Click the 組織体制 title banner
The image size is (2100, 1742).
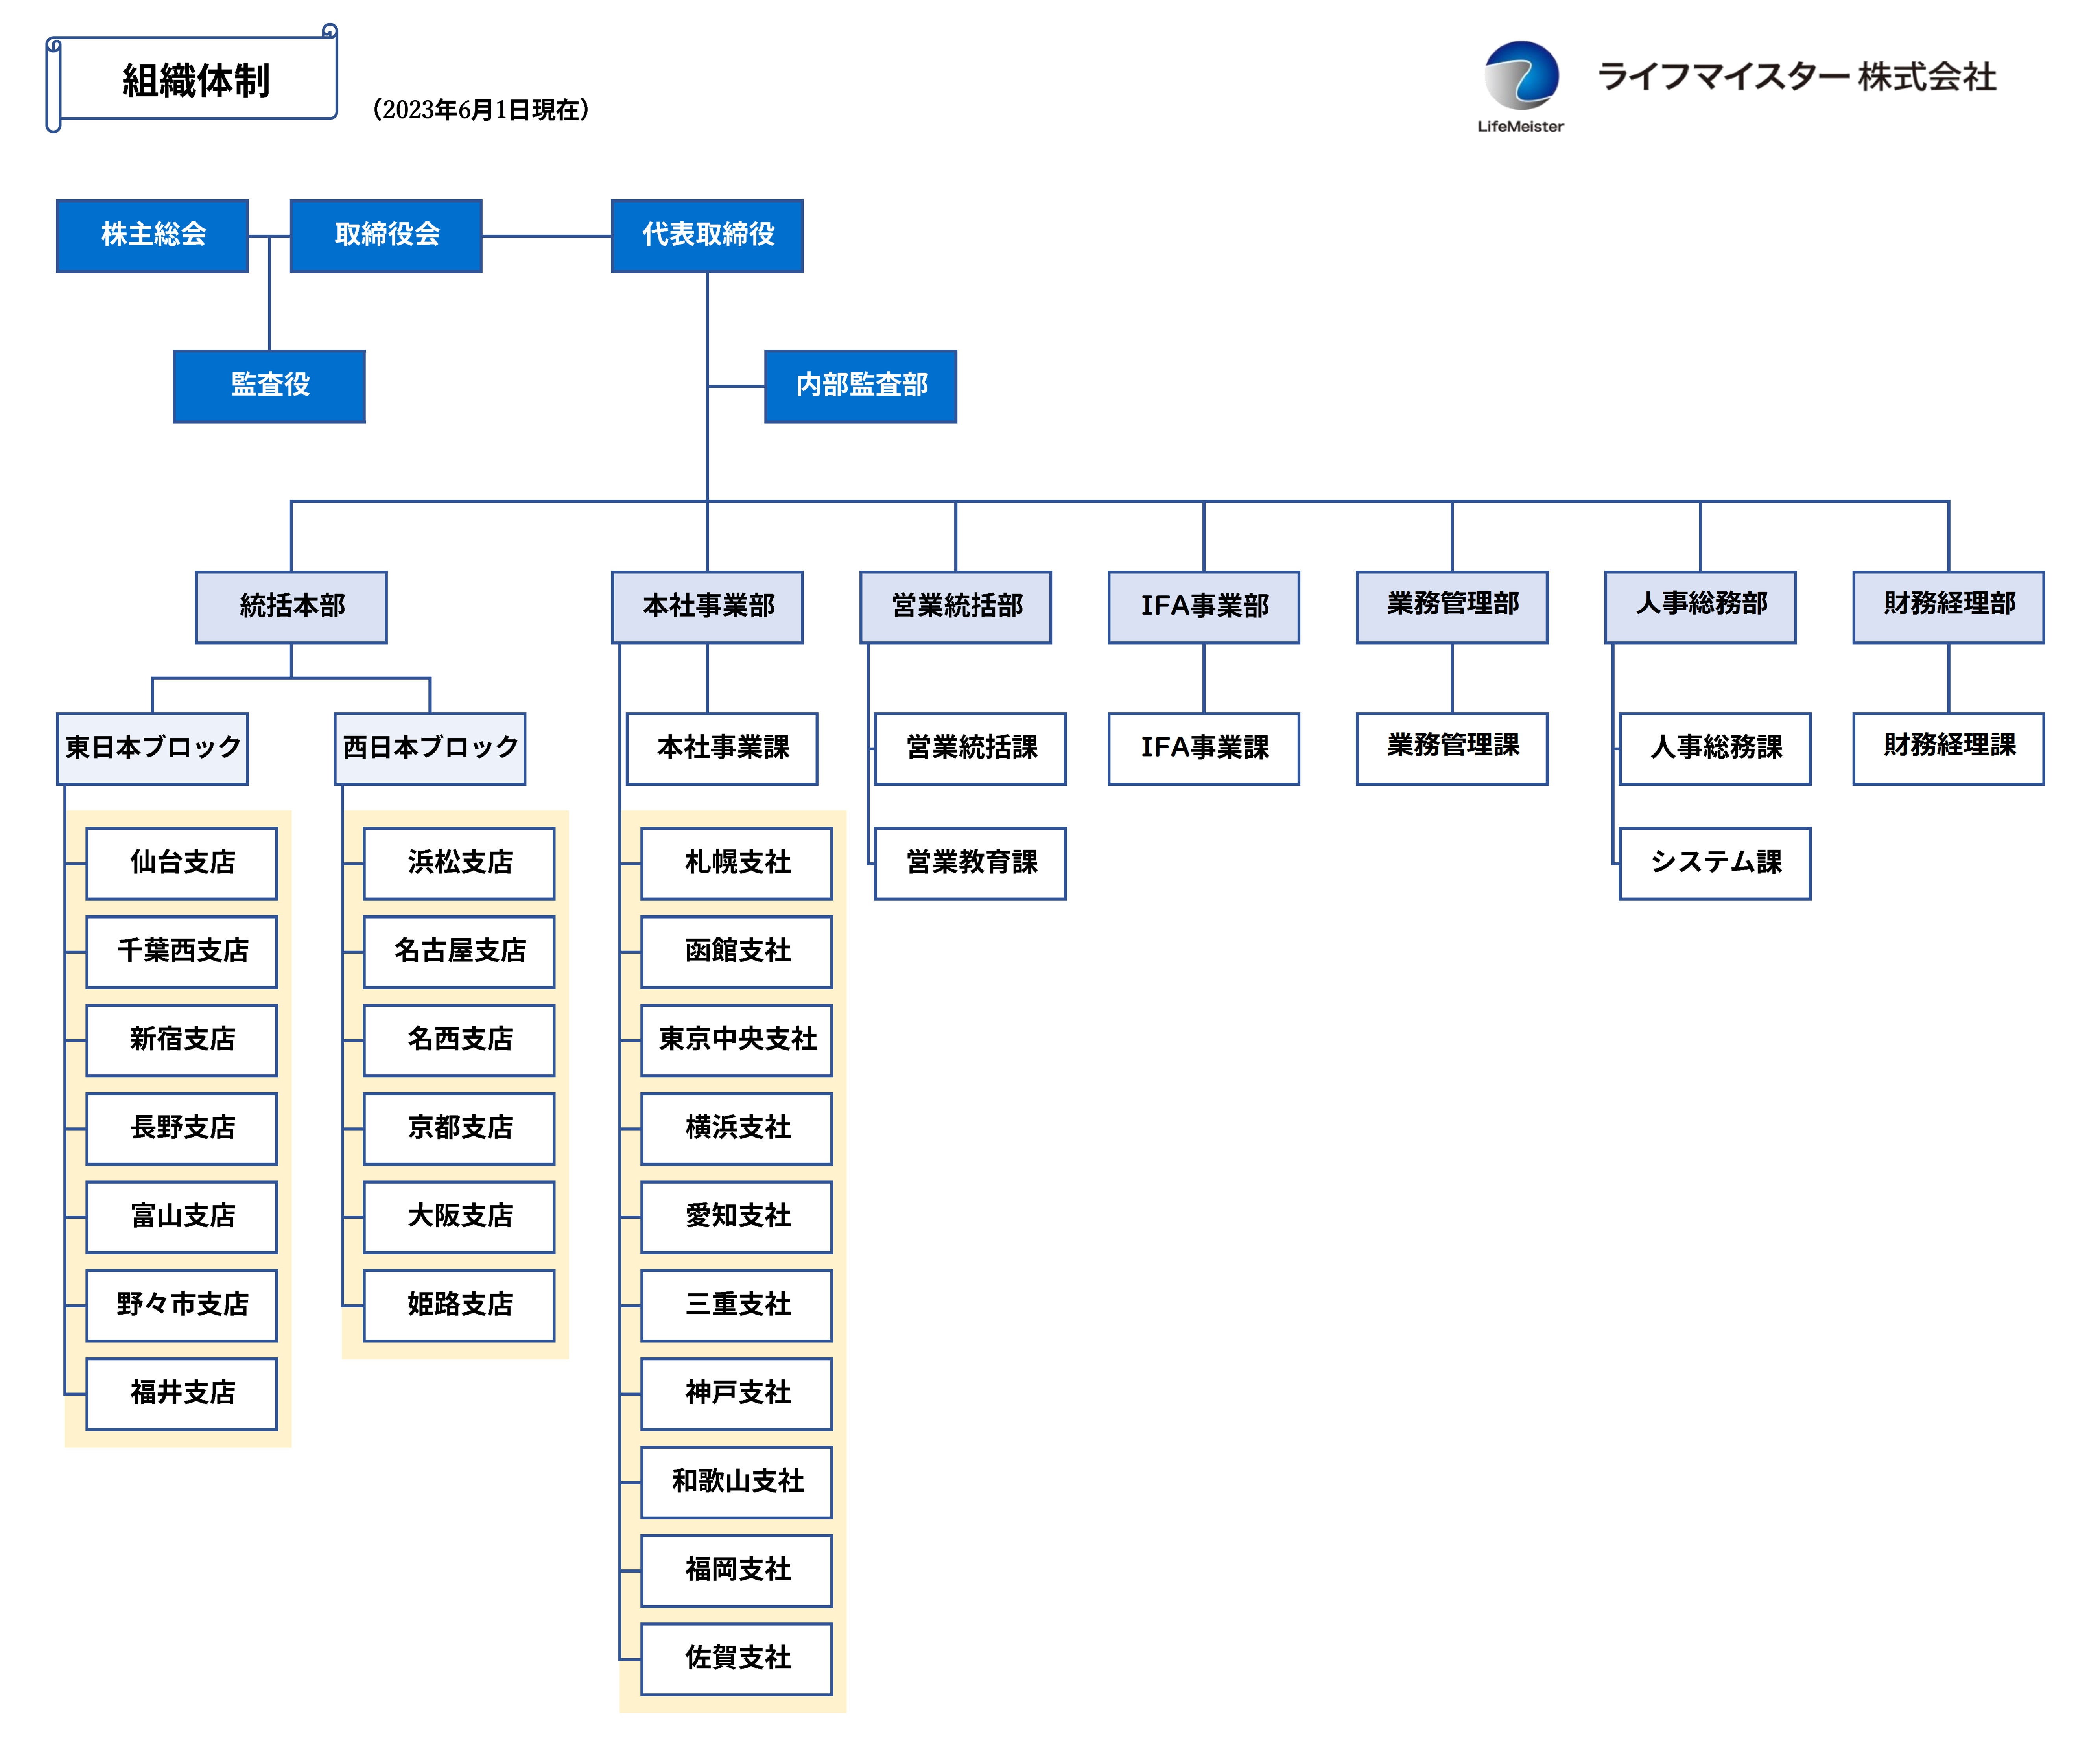[x=192, y=79]
